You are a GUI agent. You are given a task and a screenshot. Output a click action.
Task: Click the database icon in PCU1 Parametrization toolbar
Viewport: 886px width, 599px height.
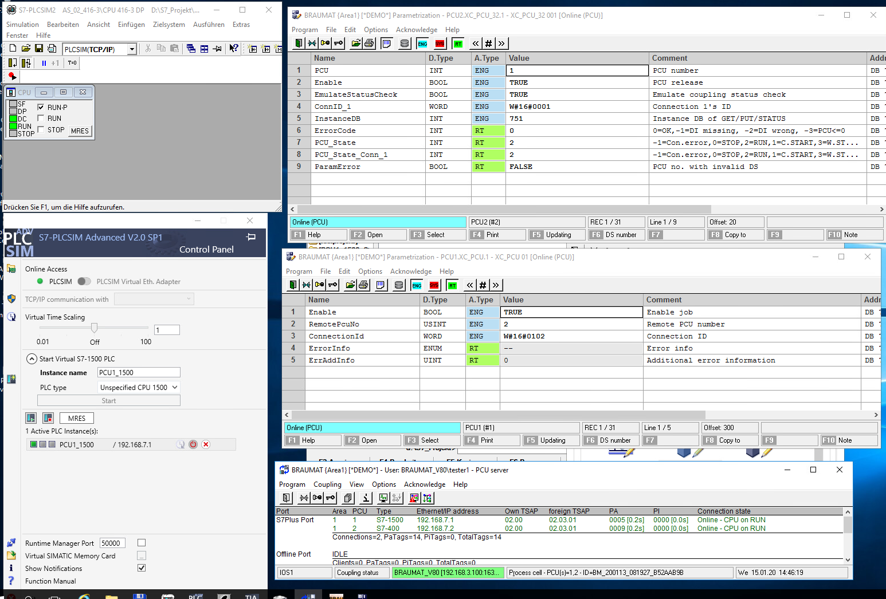398,285
